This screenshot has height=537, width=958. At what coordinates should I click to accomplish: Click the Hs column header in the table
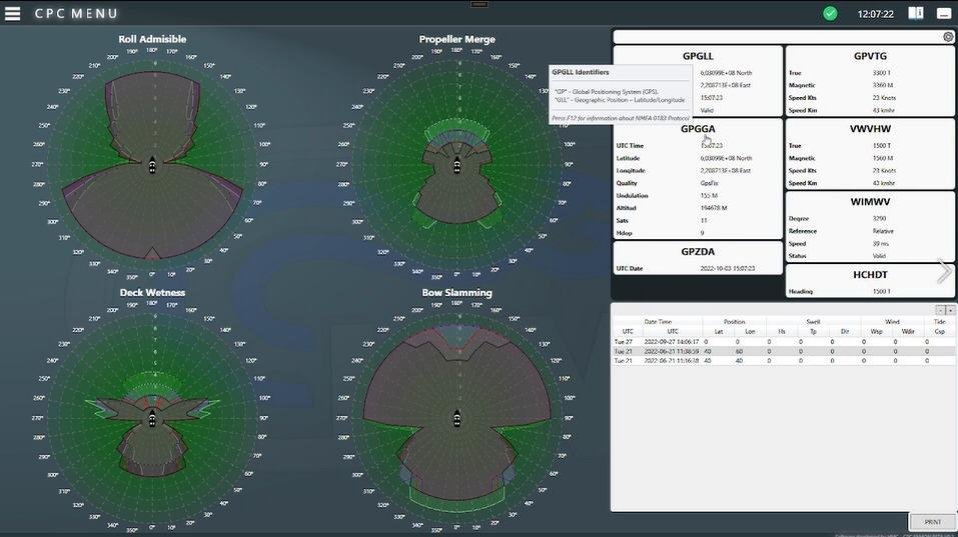[x=781, y=332]
